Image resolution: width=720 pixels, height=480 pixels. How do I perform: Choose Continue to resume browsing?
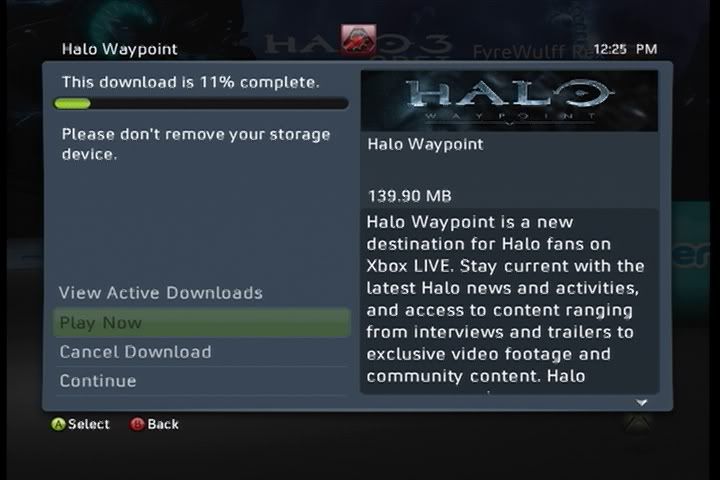pos(201,381)
